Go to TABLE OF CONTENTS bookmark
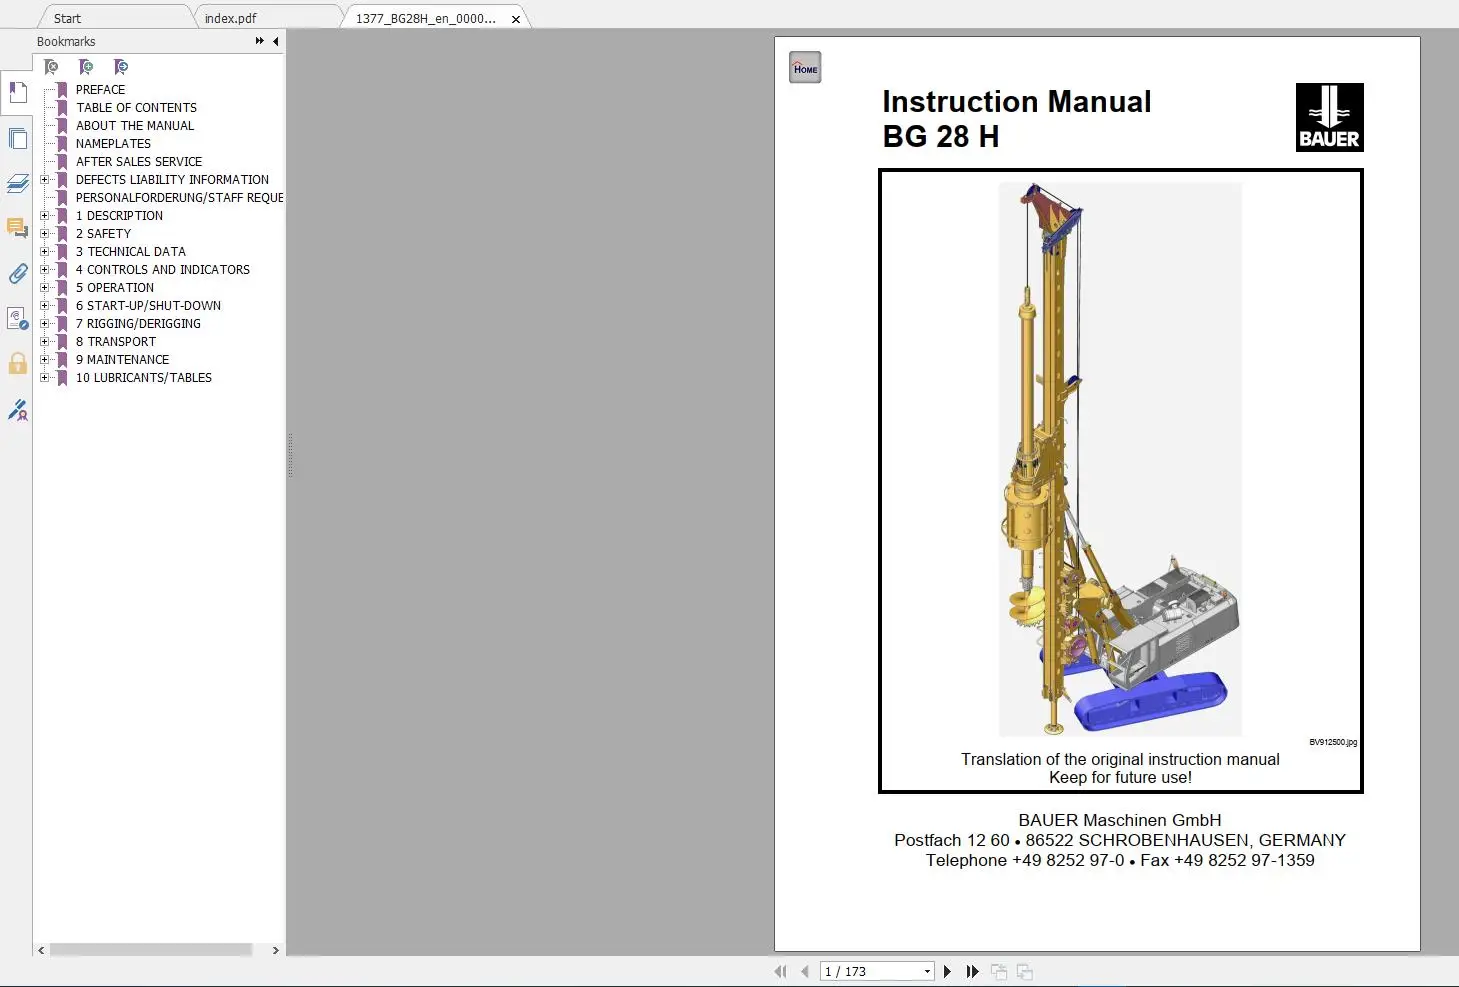Viewport: 1459px width, 987px height. pyautogui.click(x=136, y=107)
